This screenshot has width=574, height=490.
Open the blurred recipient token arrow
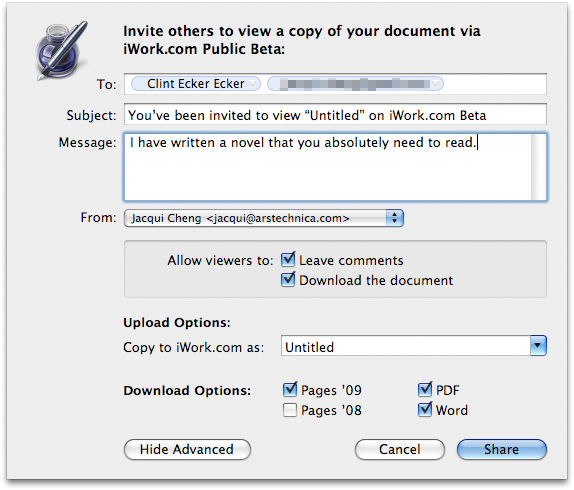coord(435,84)
